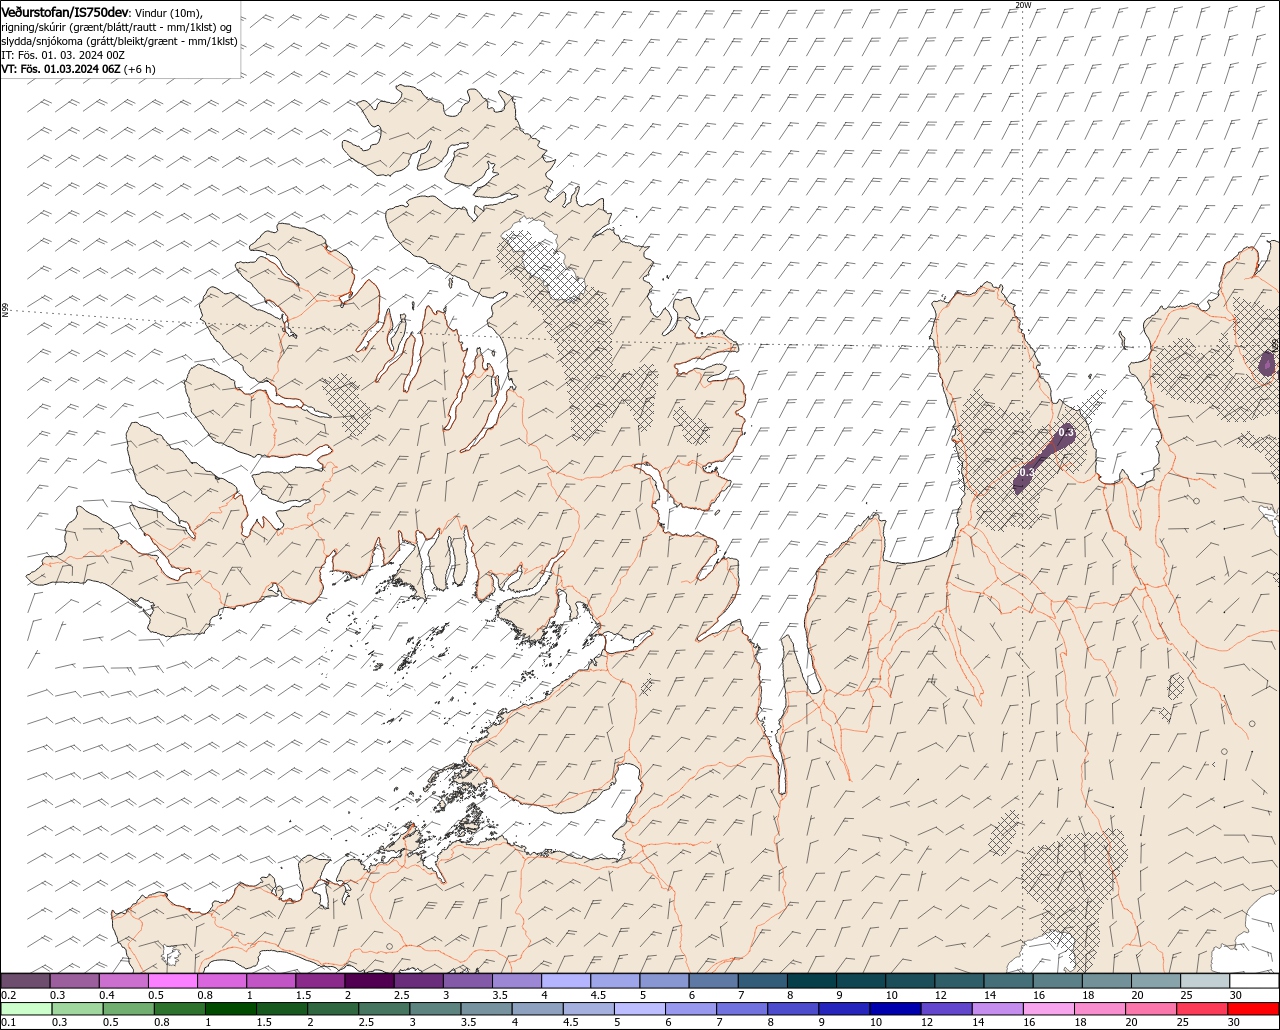The width and height of the screenshot is (1280, 1030).
Task: Click the small purple precipitation blob near right edge
Action: 1267,364
